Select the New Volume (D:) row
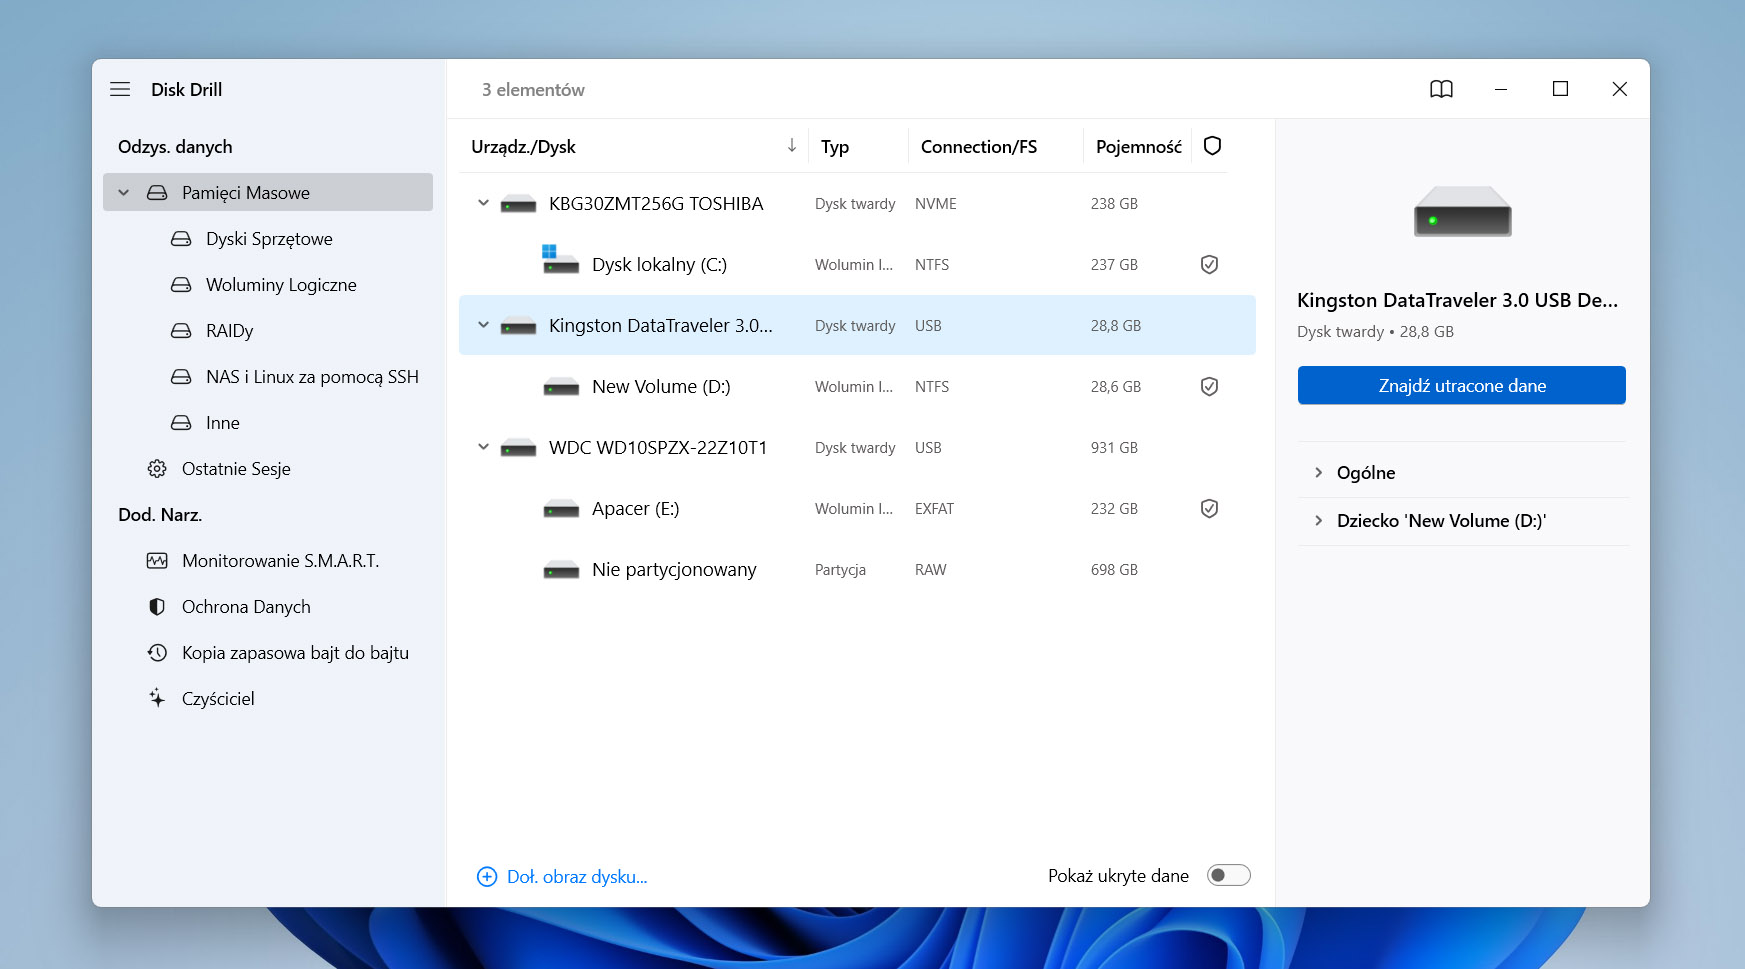 pyautogui.click(x=857, y=386)
